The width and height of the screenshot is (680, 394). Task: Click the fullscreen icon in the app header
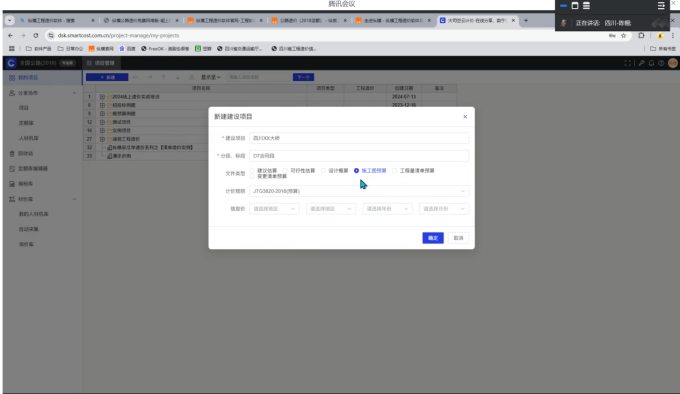click(x=628, y=63)
